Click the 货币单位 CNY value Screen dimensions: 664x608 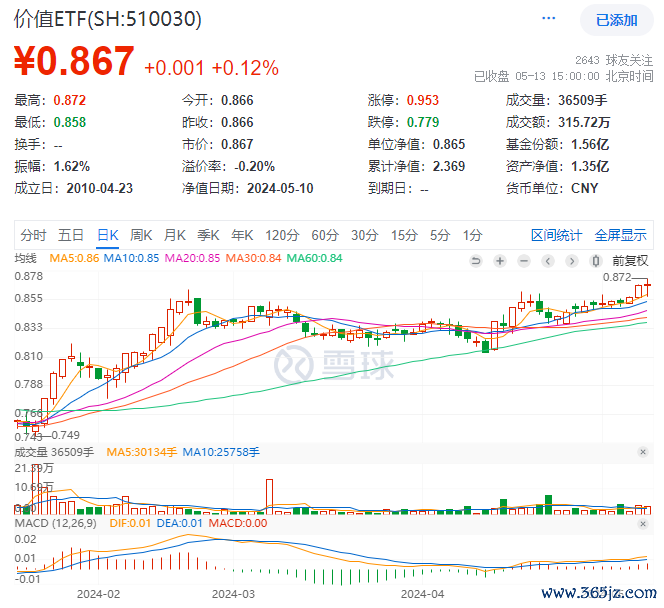click(x=584, y=188)
